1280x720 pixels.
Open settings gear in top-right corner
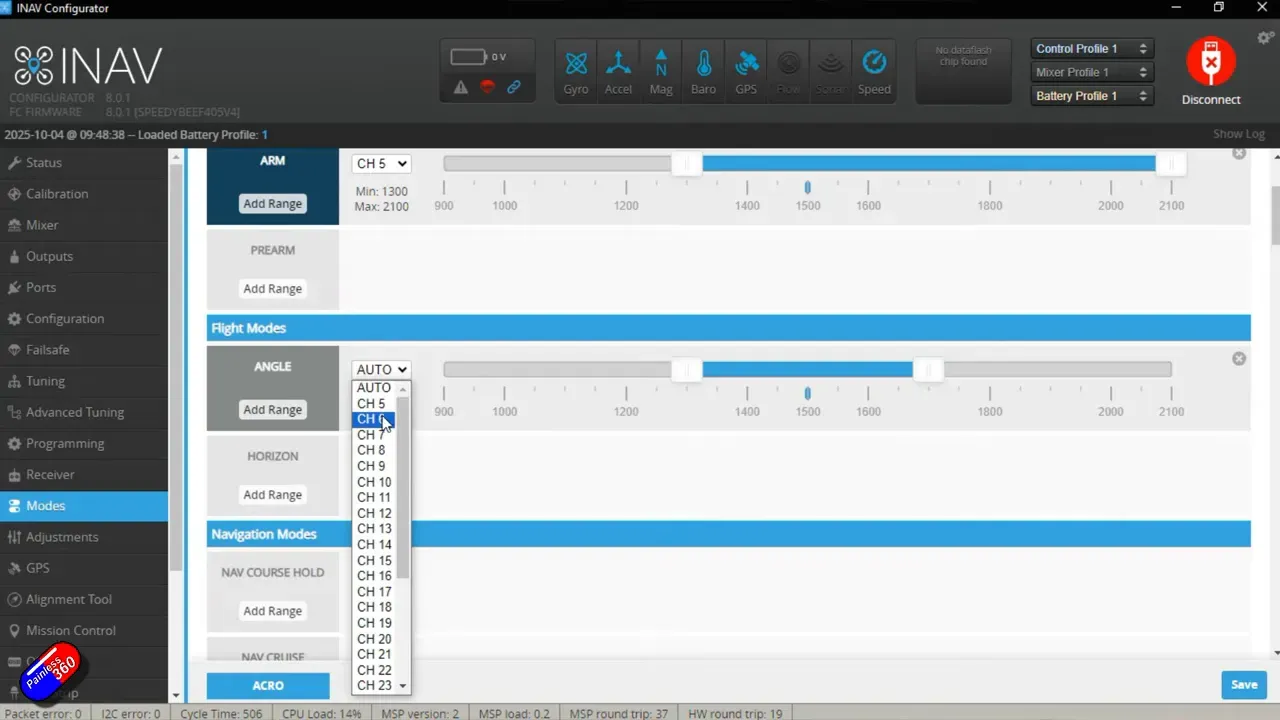point(1265,38)
